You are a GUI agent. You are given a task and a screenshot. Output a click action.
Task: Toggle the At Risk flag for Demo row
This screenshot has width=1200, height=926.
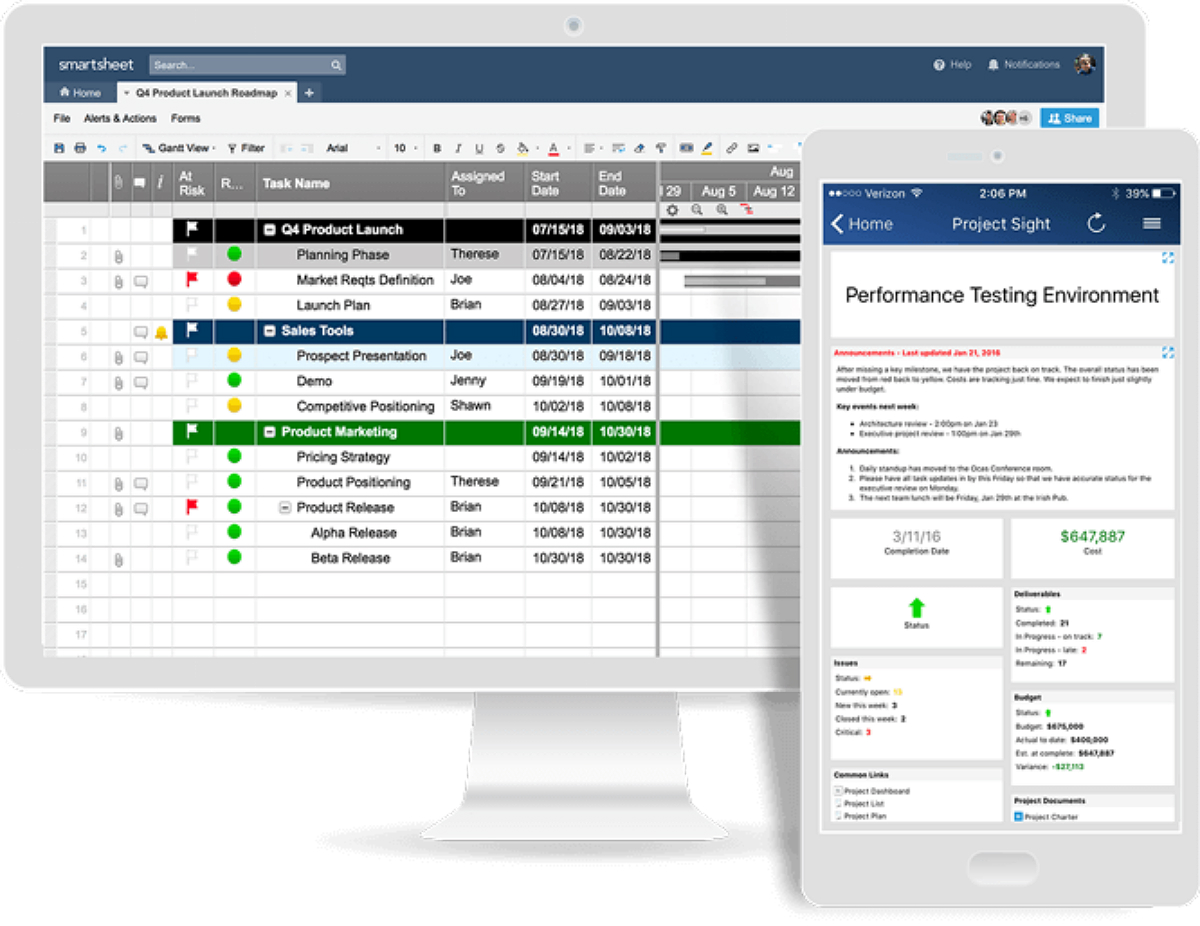pyautogui.click(x=192, y=381)
